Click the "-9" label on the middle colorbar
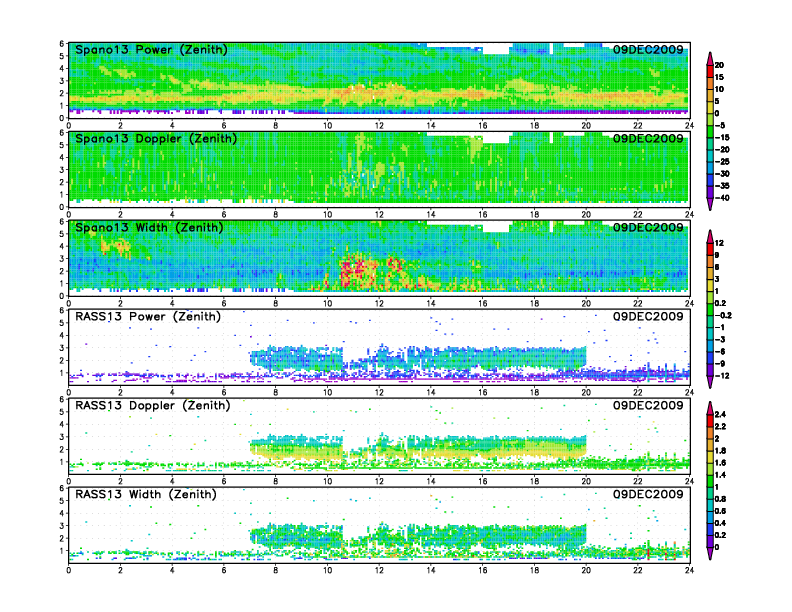The height and width of the screenshot is (612, 792). (x=720, y=364)
